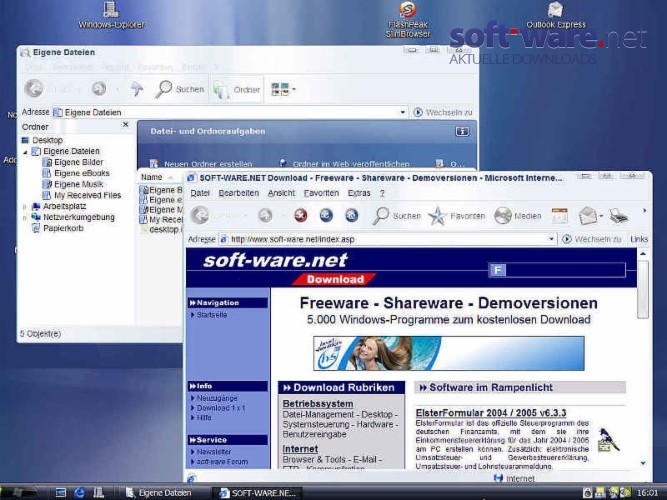Open the ? help menu in Internet Explorer
667x500 pixels.
click(382, 193)
